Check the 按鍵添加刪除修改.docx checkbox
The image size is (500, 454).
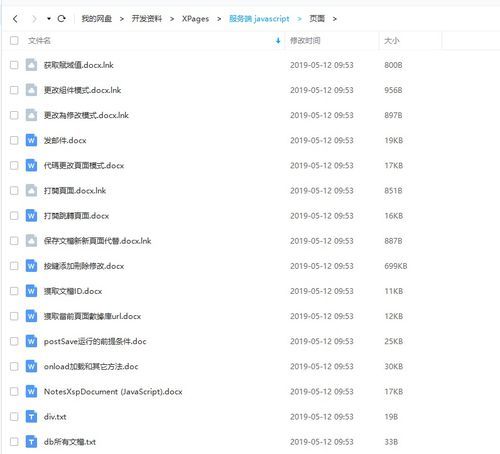(x=14, y=266)
